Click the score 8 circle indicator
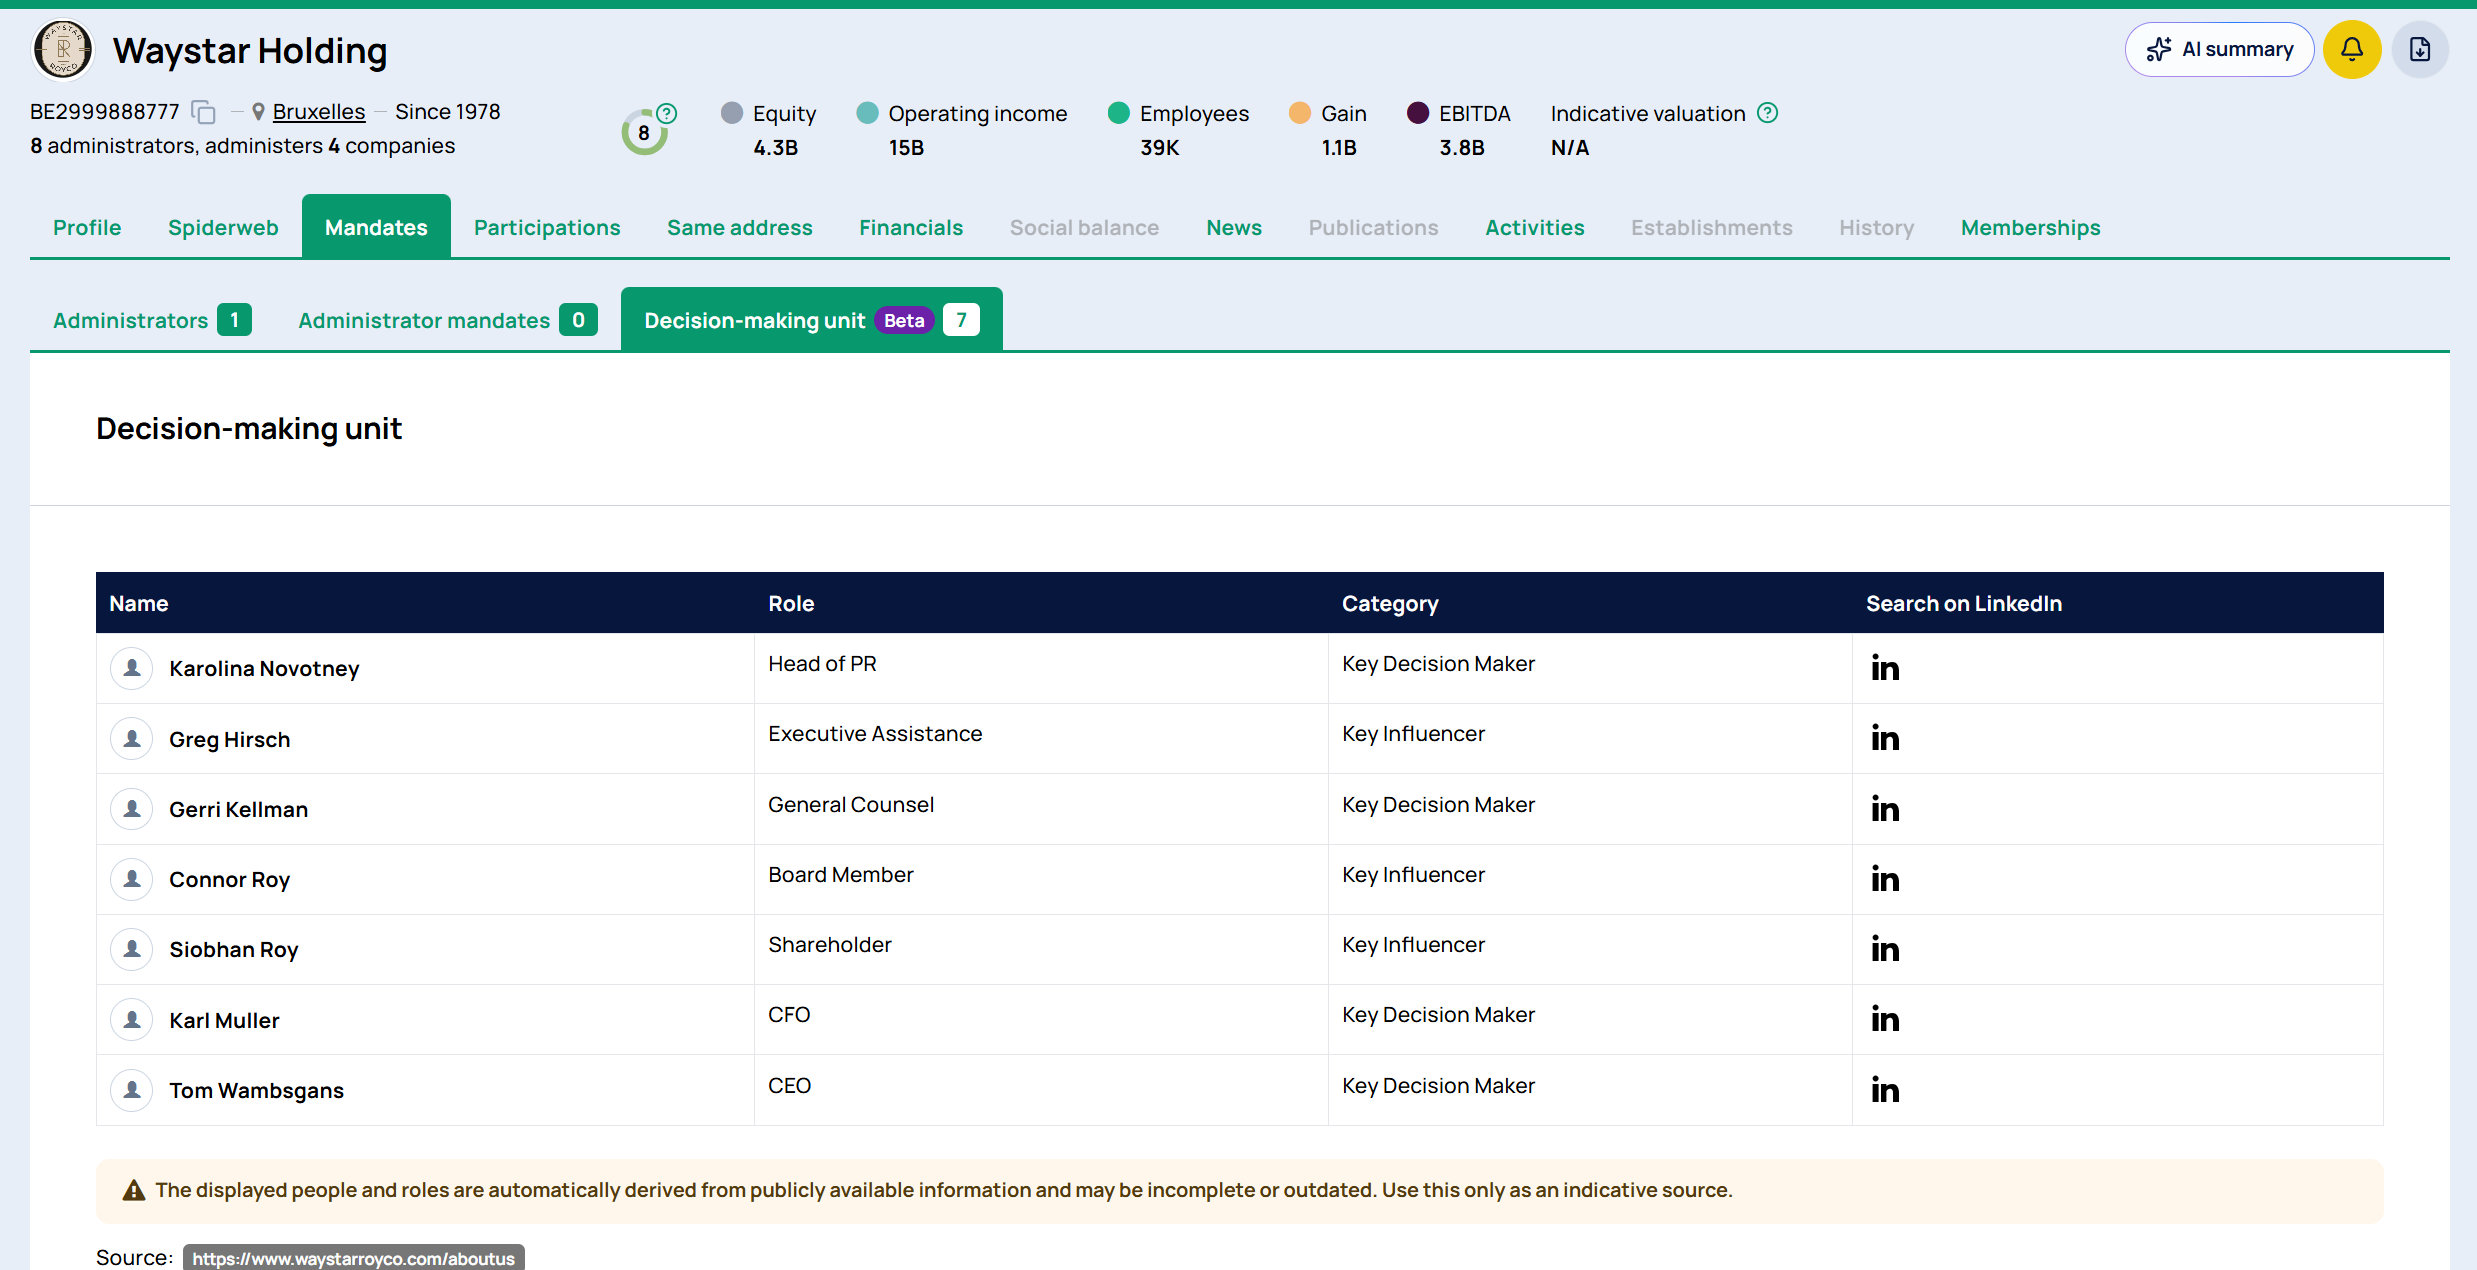This screenshot has width=2477, height=1270. coord(644,133)
